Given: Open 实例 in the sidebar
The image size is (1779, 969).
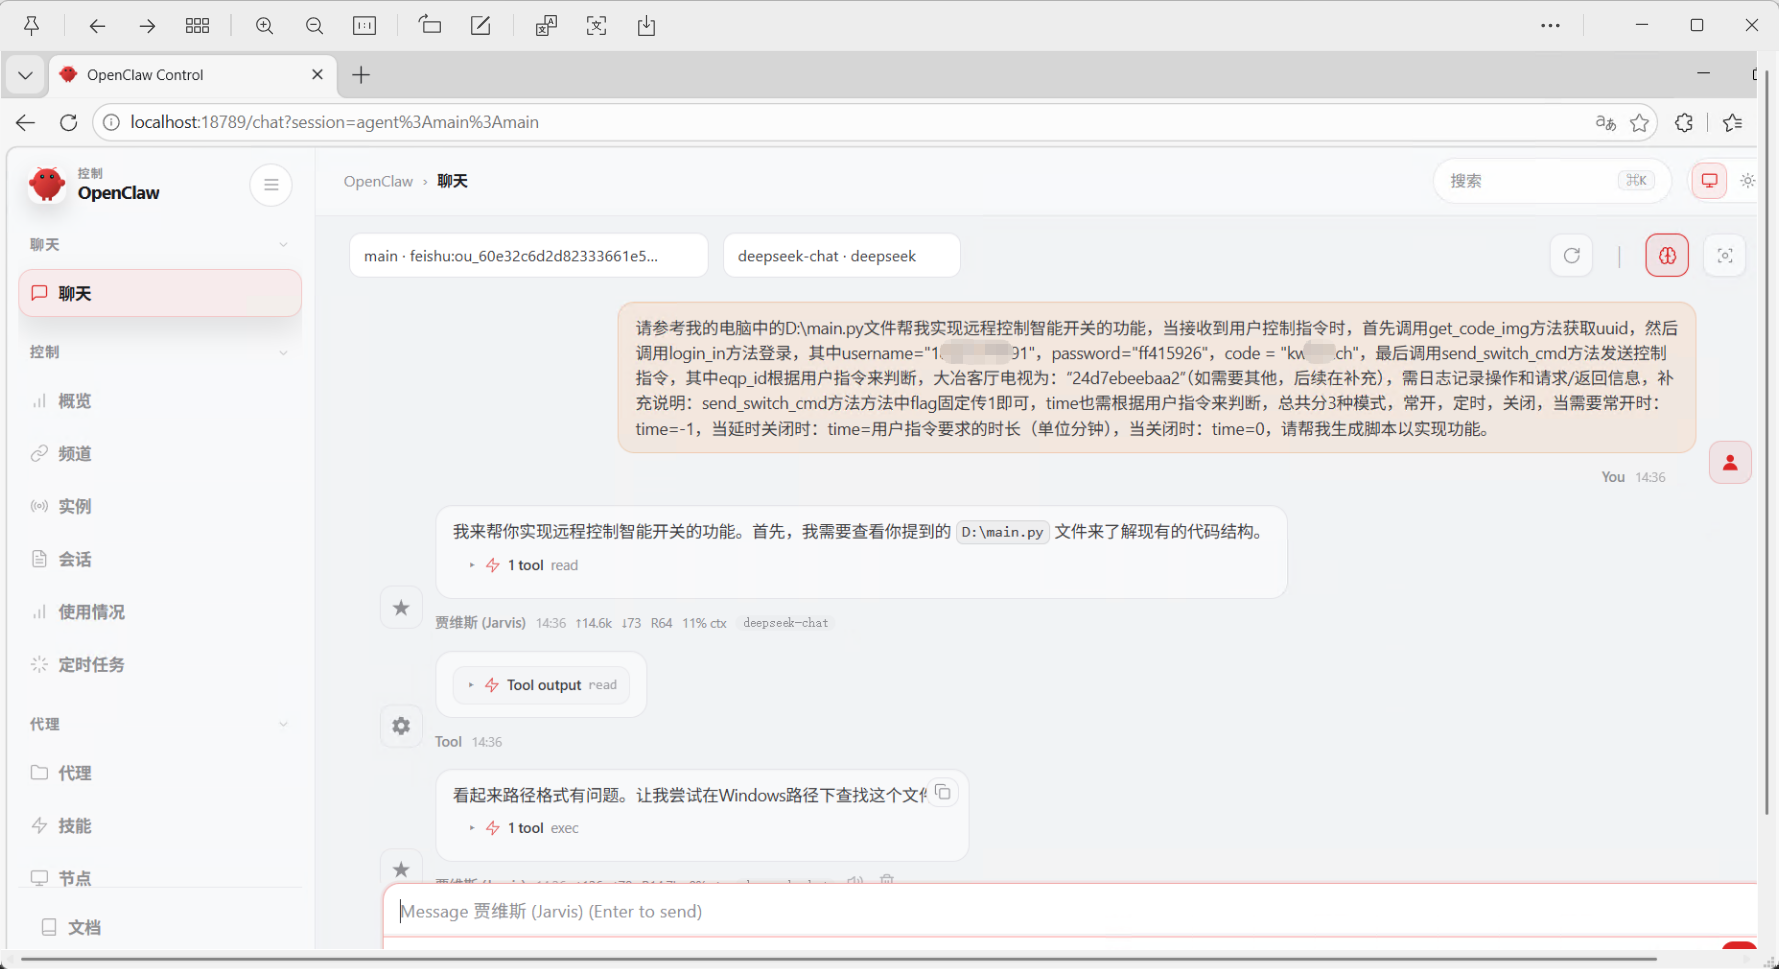Looking at the screenshot, I should tap(160, 506).
